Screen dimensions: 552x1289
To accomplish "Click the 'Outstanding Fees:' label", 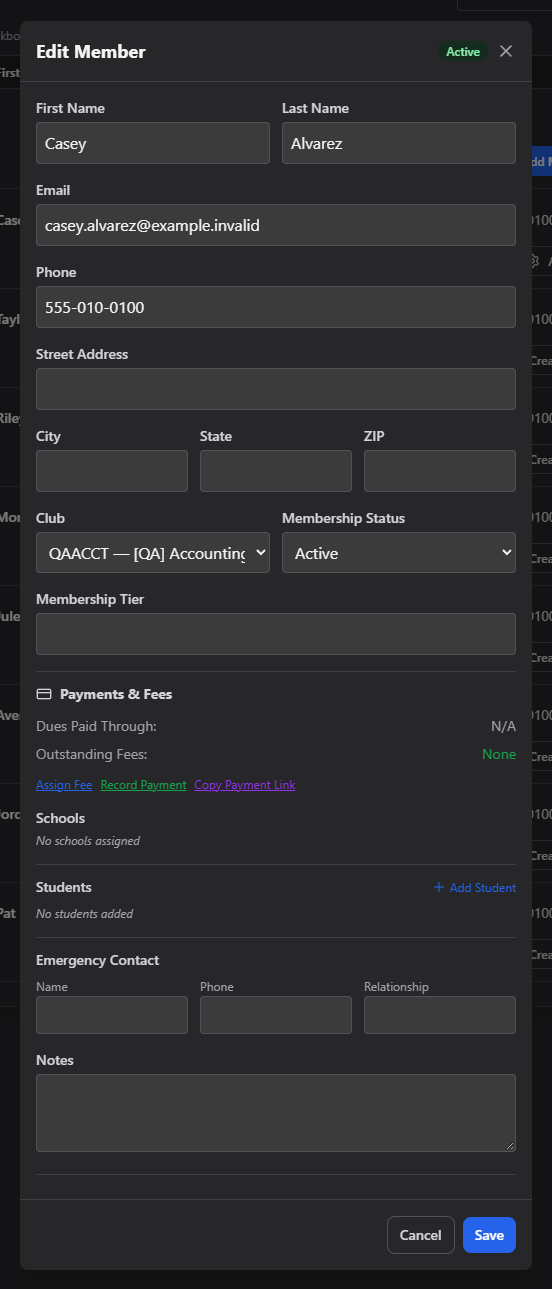I will pyautogui.click(x=92, y=754).
